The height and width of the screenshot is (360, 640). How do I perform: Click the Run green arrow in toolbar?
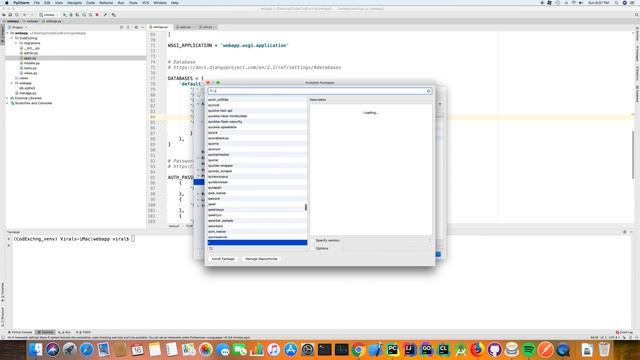point(64,15)
